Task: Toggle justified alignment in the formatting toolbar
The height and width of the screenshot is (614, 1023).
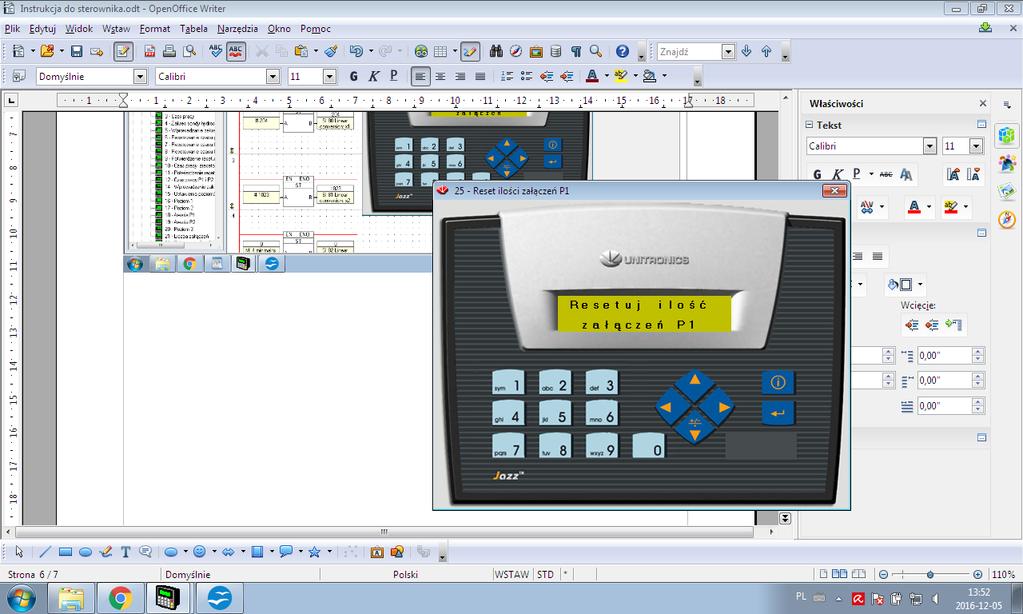Action: tap(480, 76)
